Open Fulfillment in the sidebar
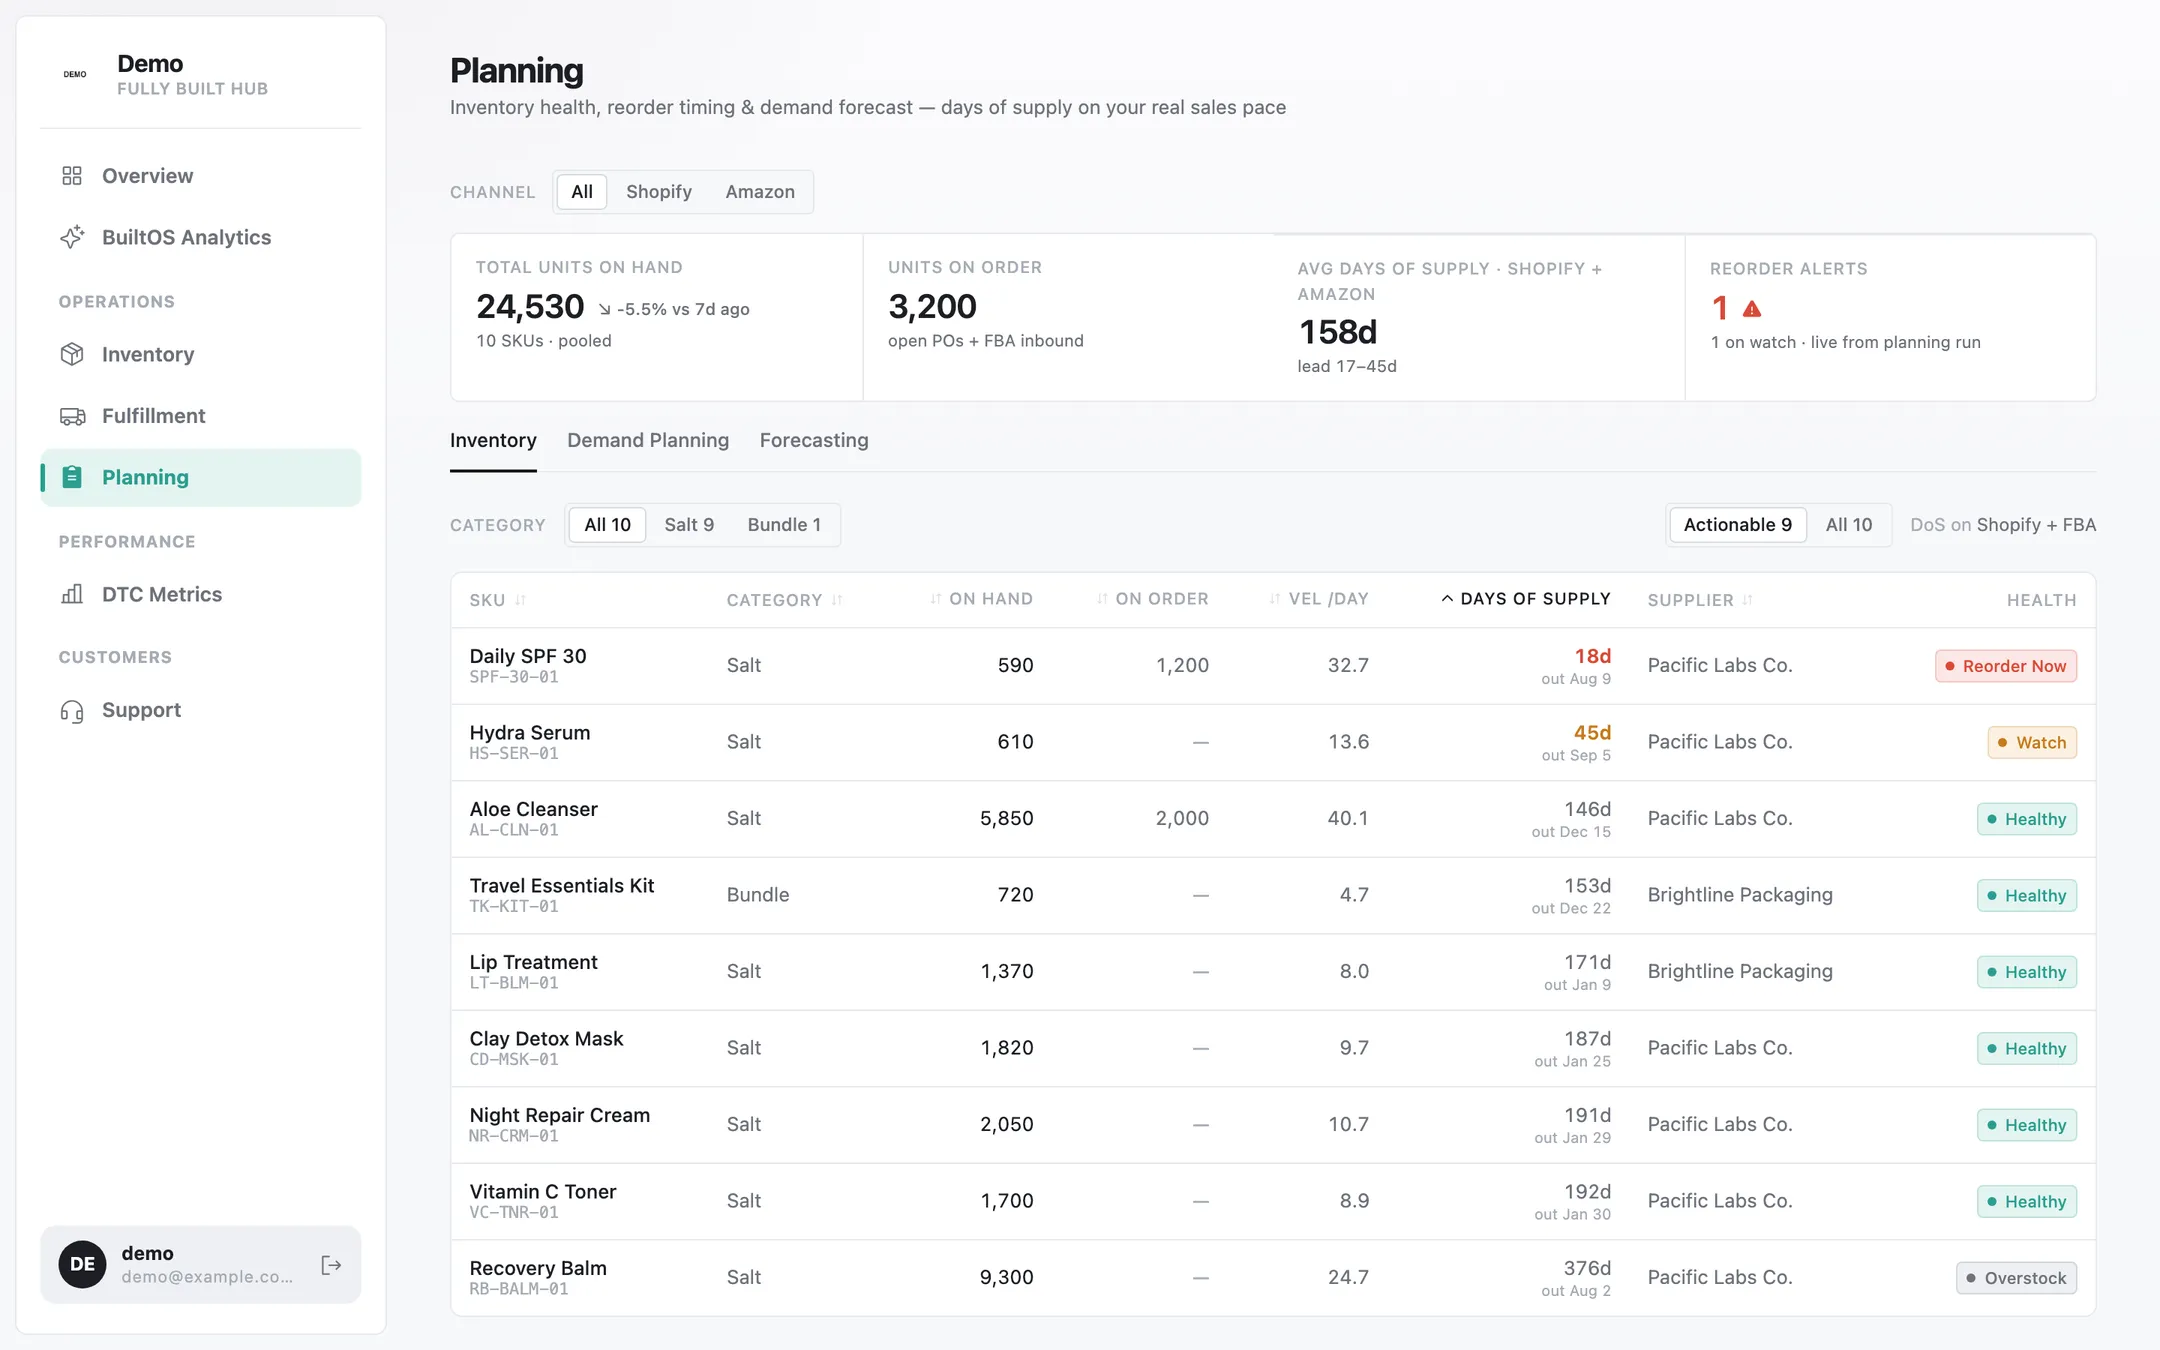The image size is (2160, 1350). click(201, 416)
